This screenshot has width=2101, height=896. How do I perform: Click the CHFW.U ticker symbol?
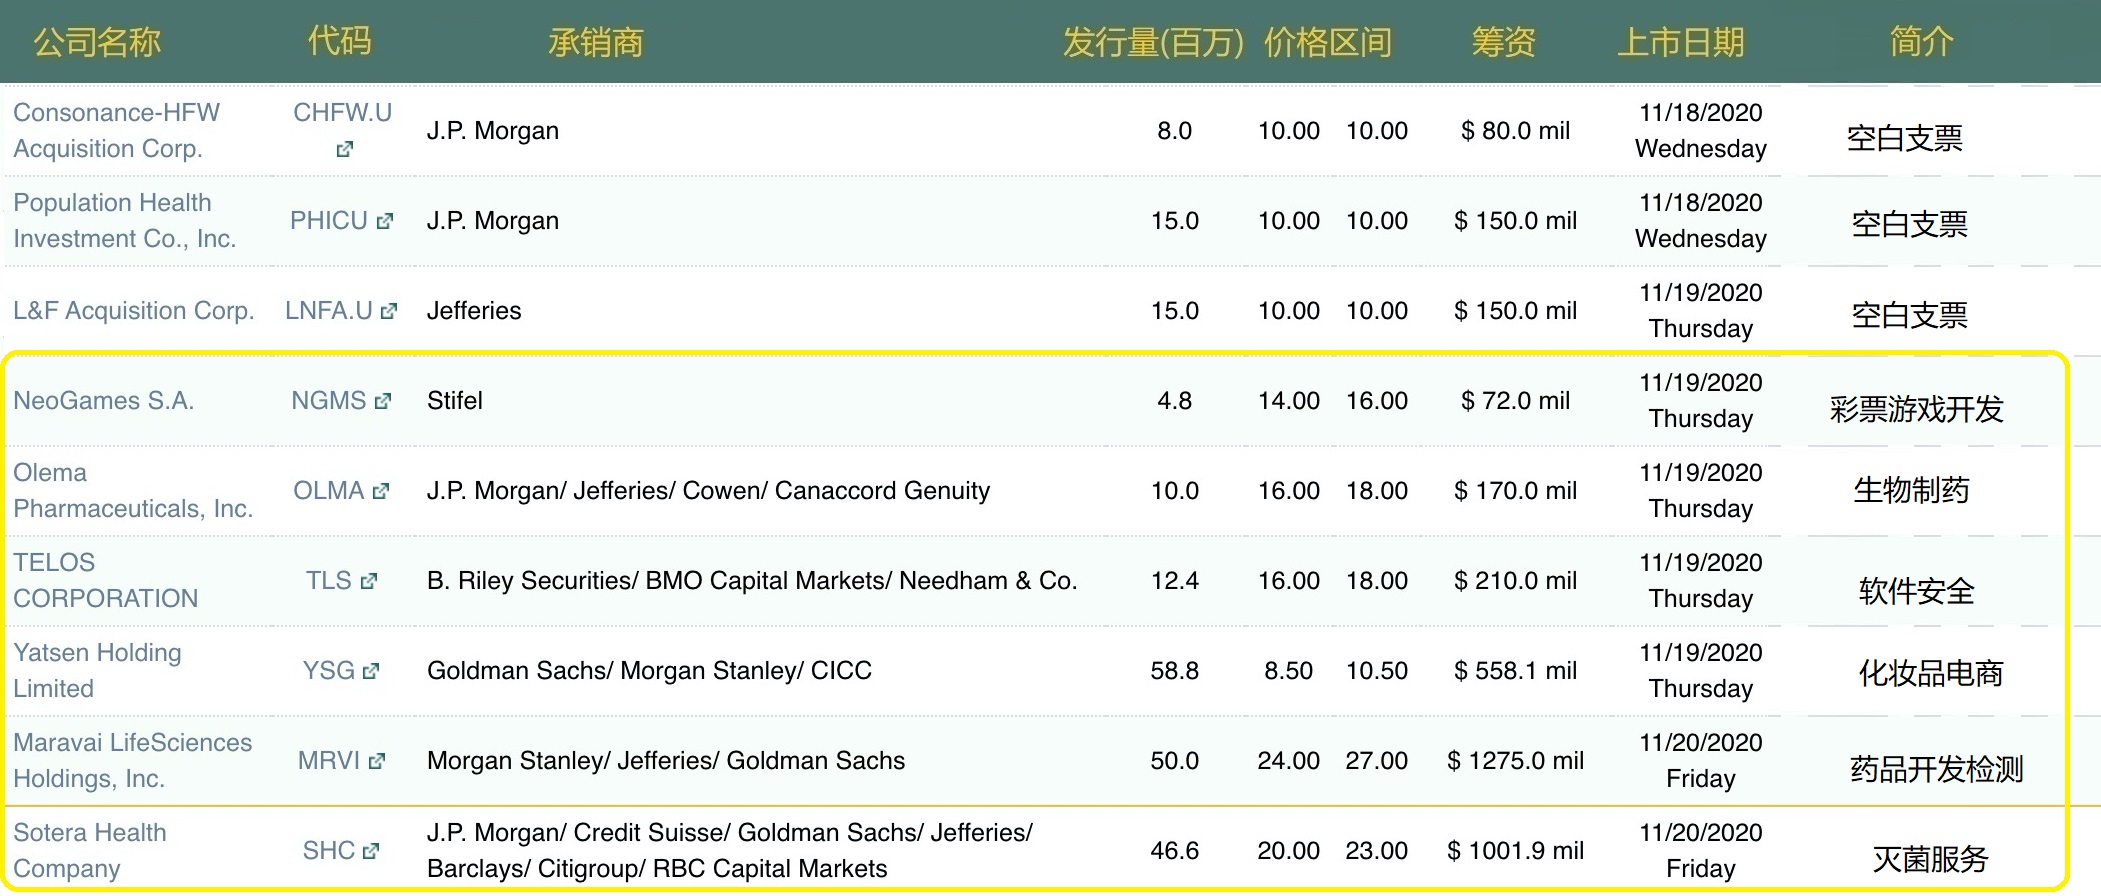click(342, 113)
